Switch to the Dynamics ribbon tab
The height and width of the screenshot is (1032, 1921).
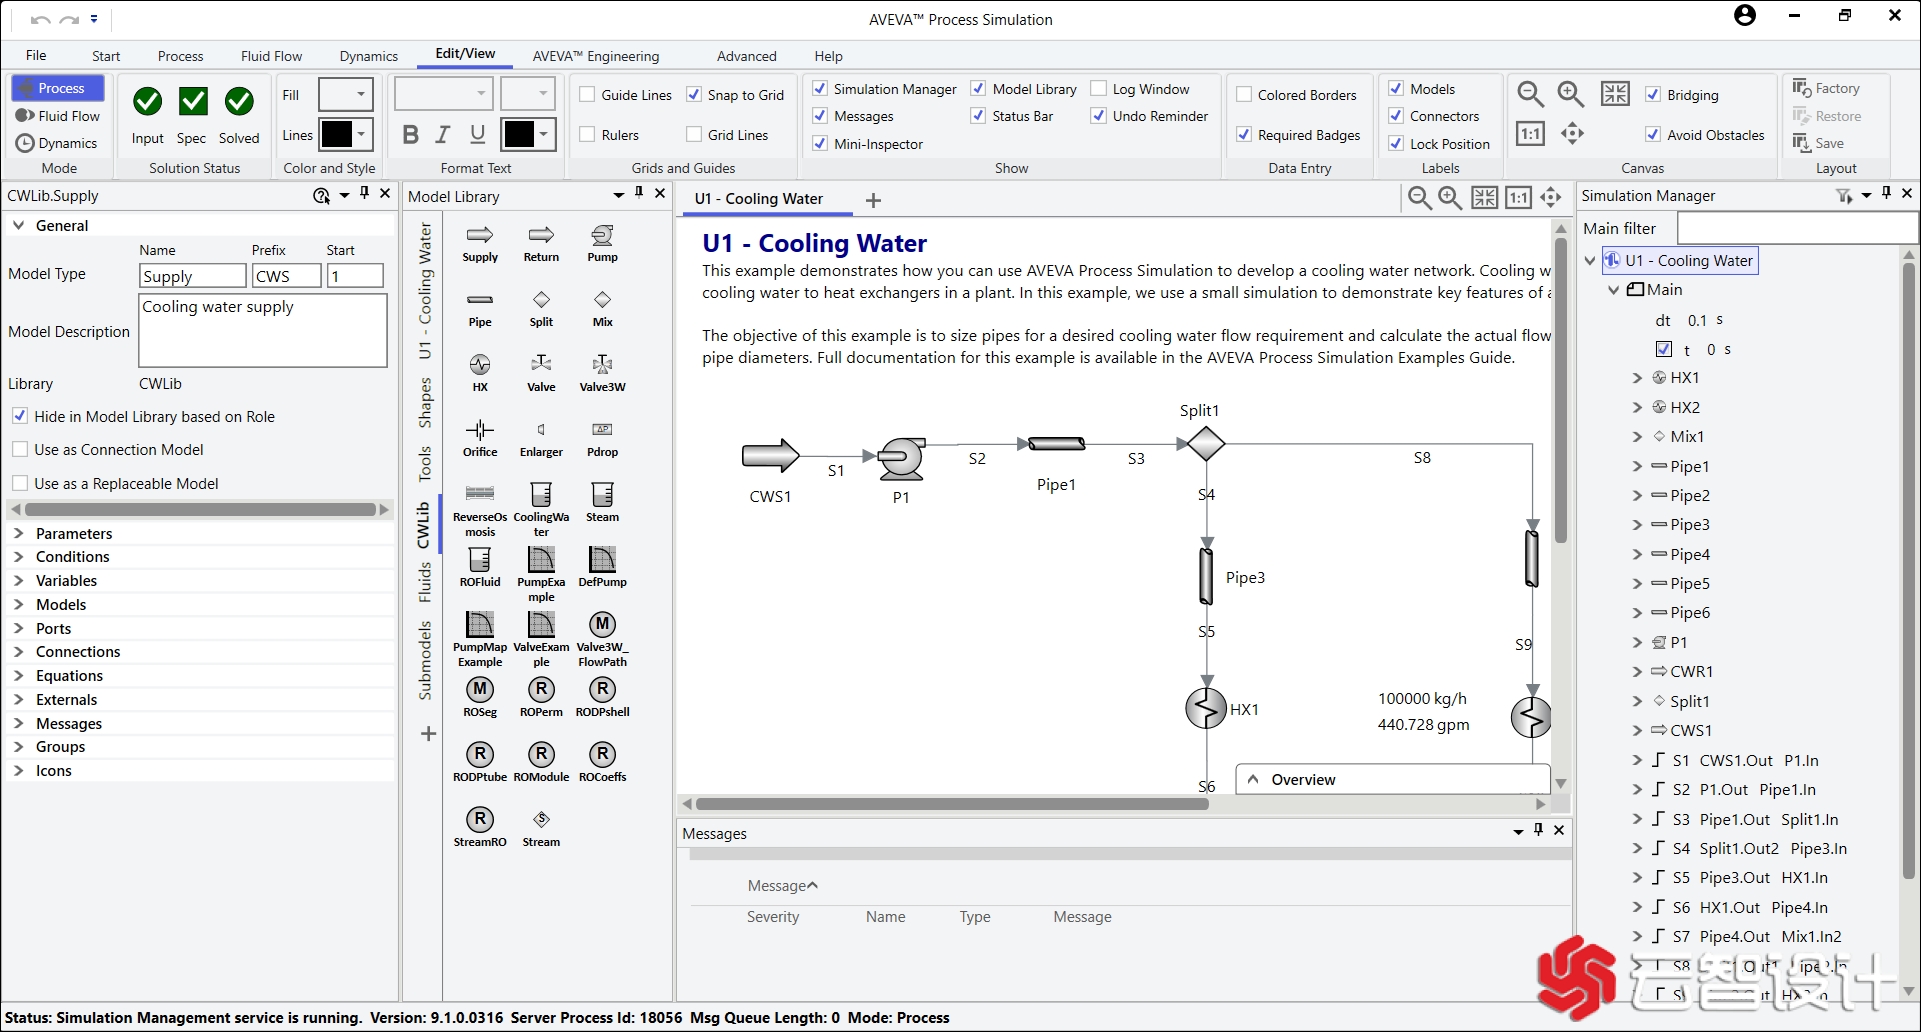tap(367, 56)
